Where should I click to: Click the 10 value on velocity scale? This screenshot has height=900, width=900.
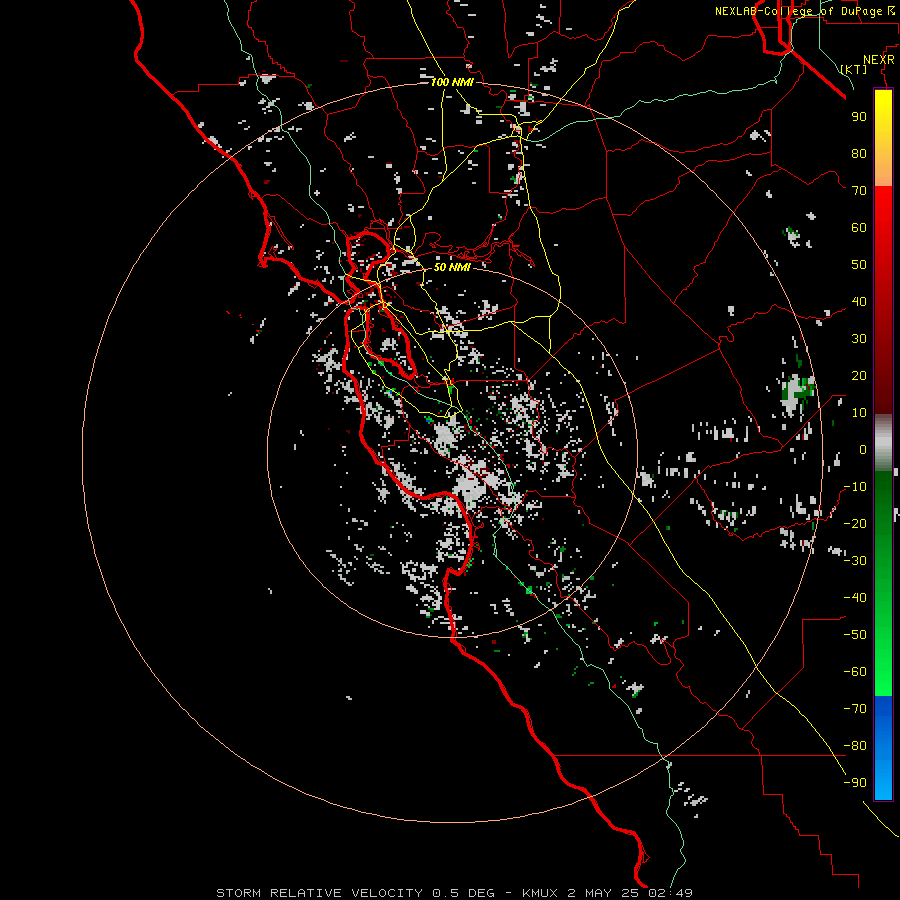tap(859, 413)
